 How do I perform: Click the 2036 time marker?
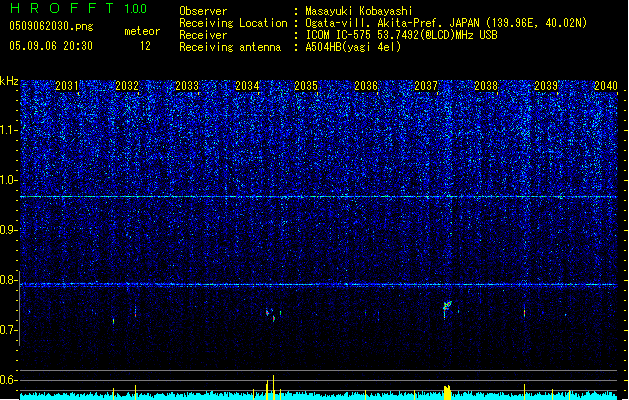pos(366,86)
